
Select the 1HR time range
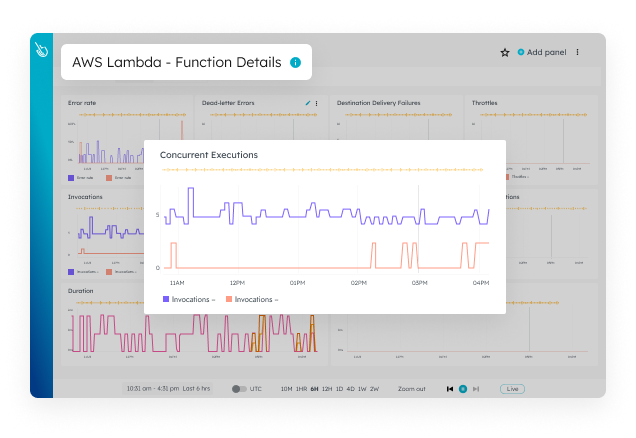[301, 389]
